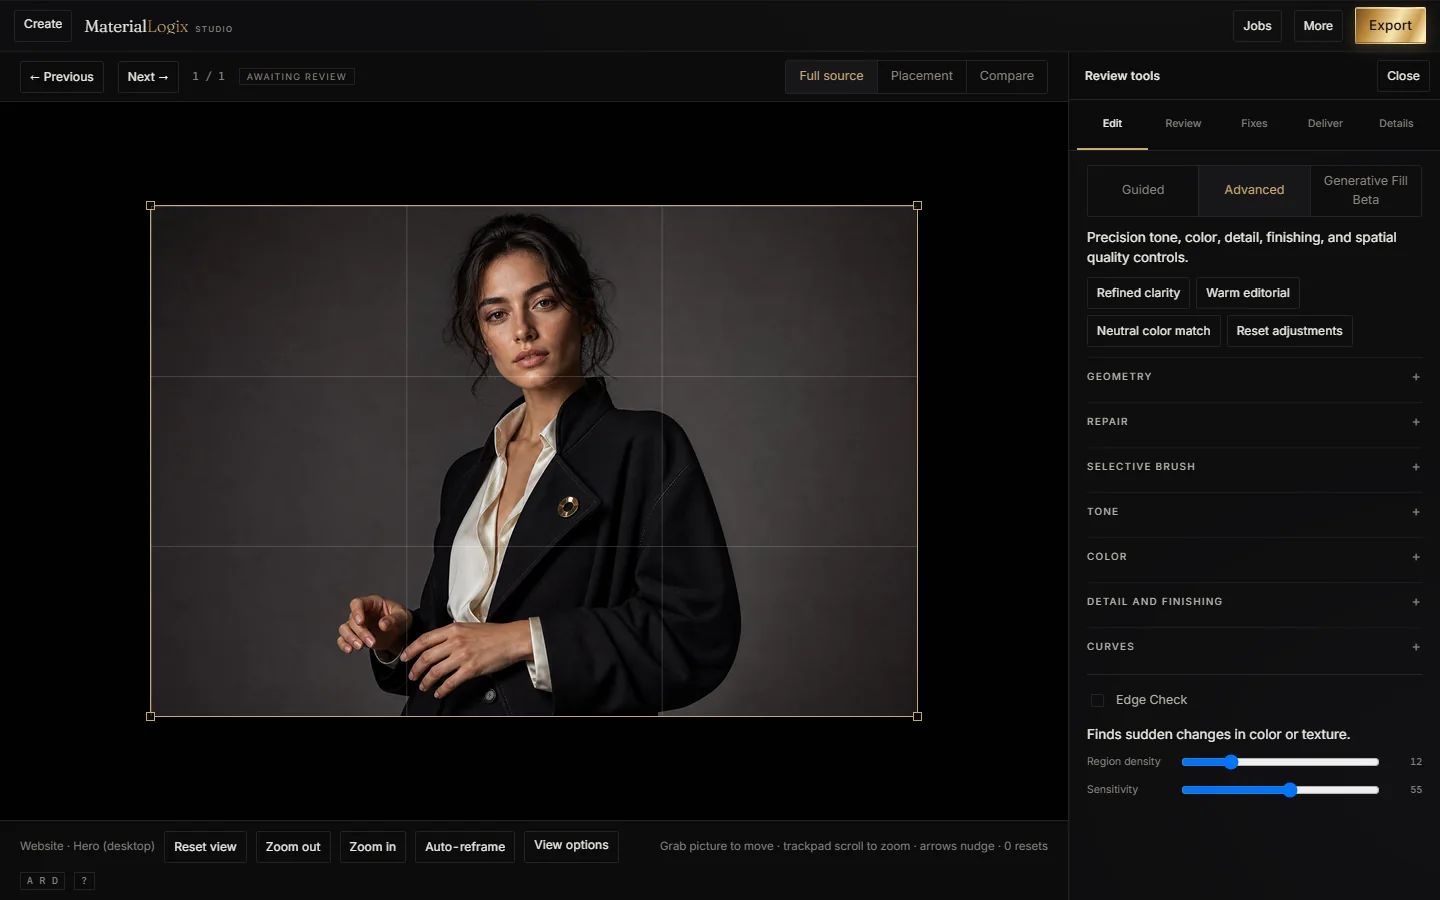Click the bottom-left crop handle
This screenshot has height=900, width=1440.
(151, 717)
